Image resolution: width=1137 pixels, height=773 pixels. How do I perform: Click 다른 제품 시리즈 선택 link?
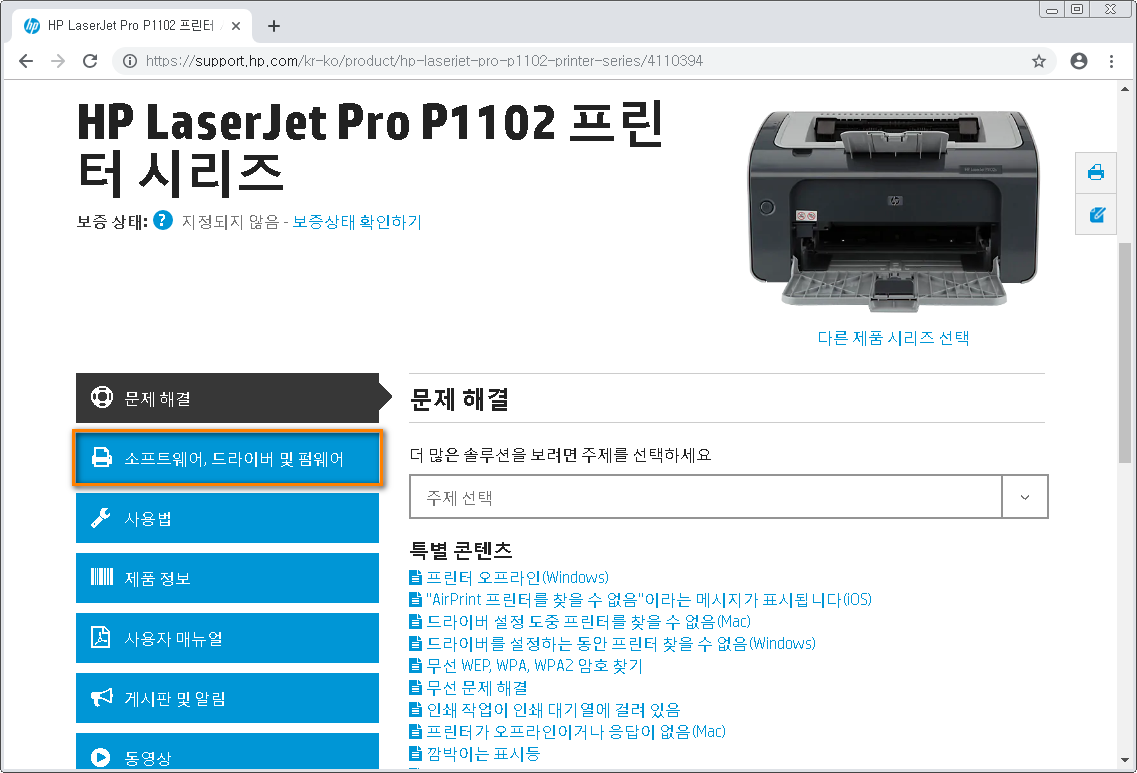point(893,338)
